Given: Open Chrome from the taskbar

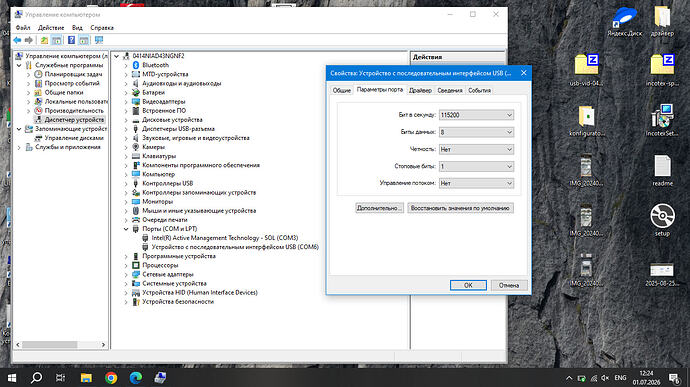Looking at the screenshot, I should 111,377.
